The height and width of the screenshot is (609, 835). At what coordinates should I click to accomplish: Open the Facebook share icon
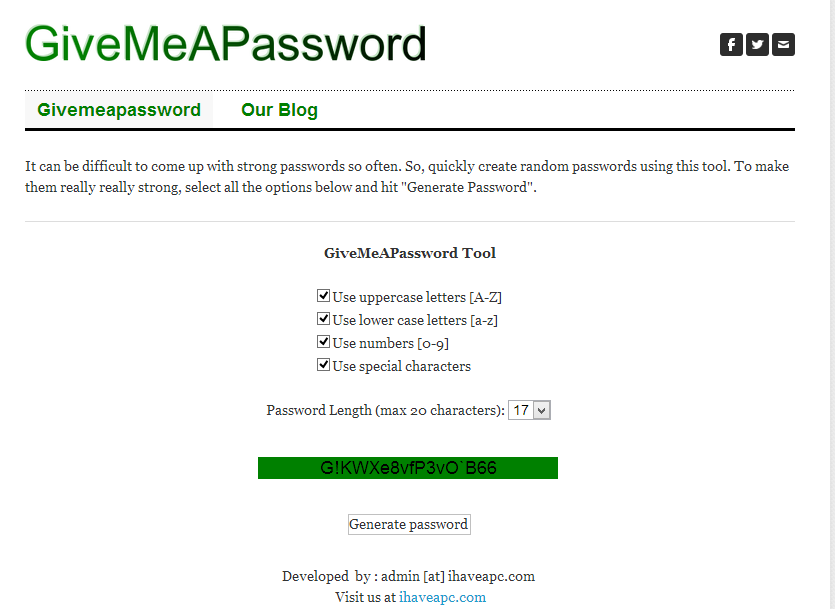pos(731,44)
